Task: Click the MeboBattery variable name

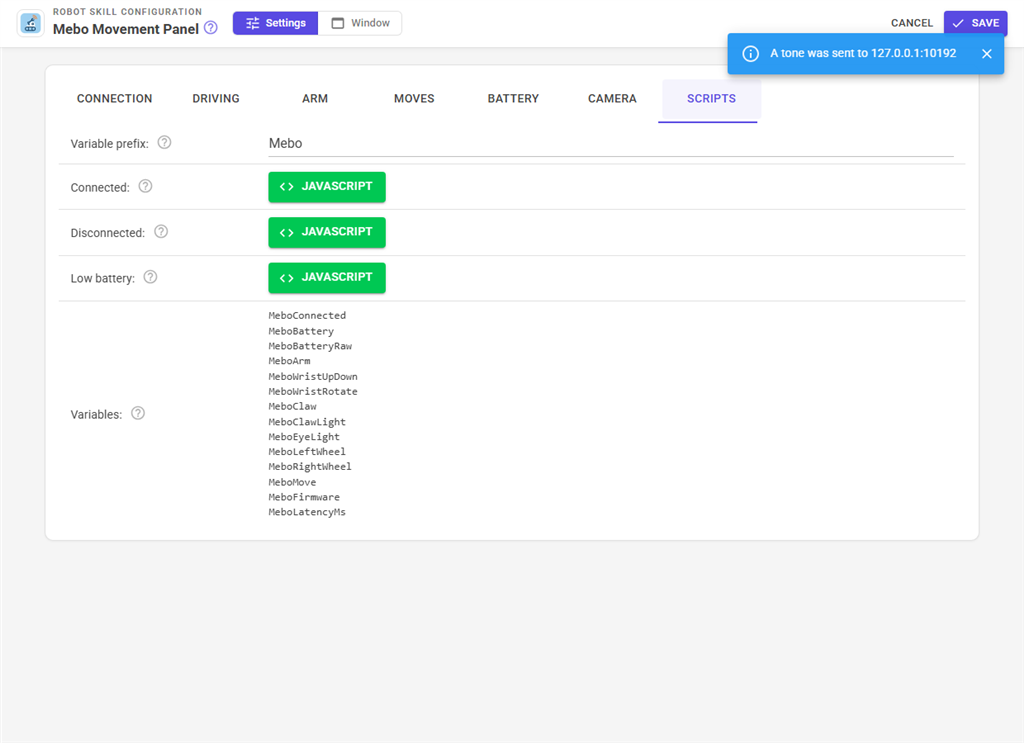Action: pos(301,331)
